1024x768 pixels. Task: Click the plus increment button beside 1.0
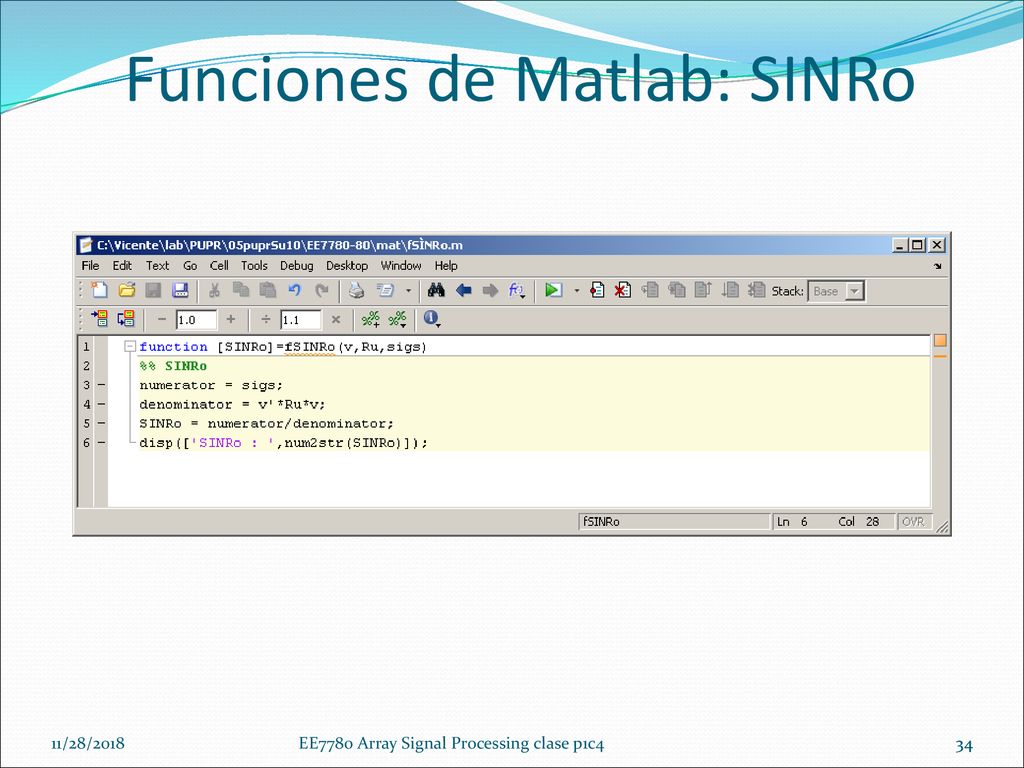coord(231,319)
